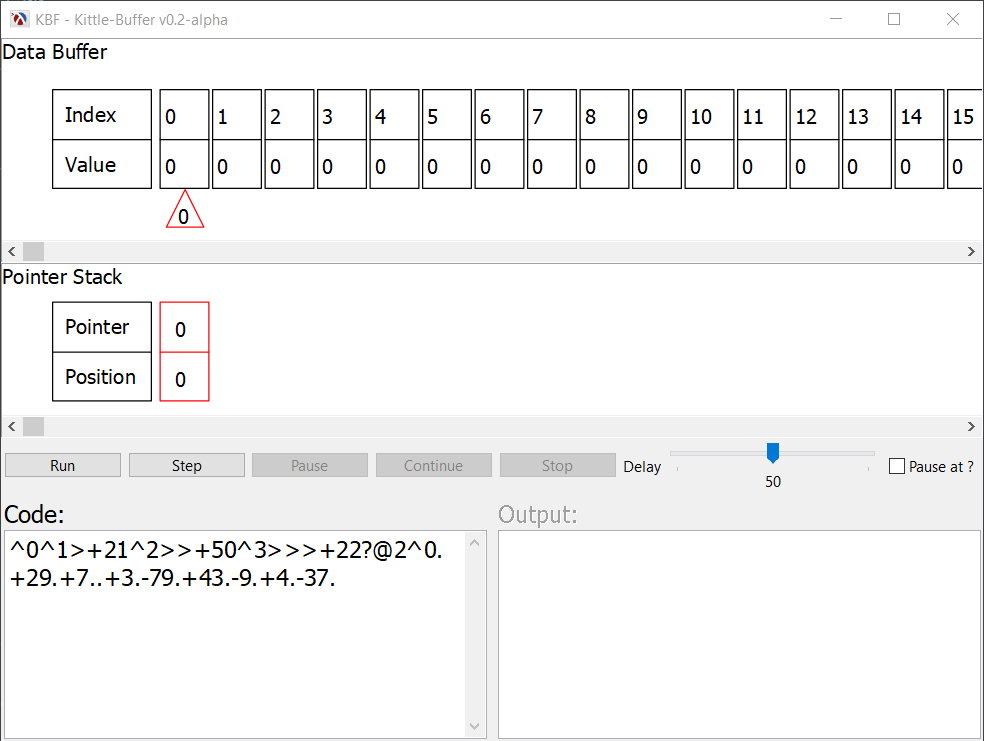Viewport: 984px width, 741px height.
Task: Click the 'Index' header cell
Action: (102, 115)
